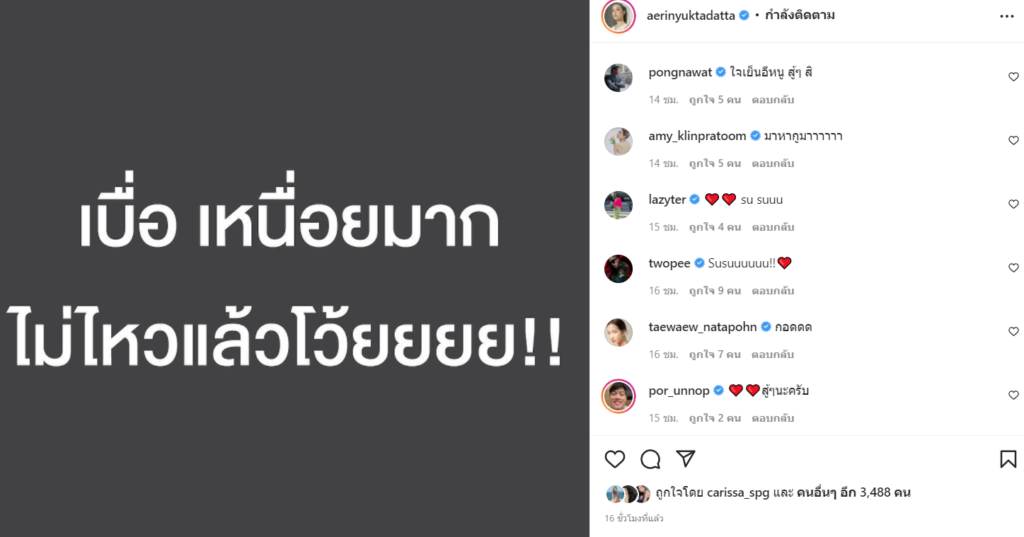
Task: Open aerinyuktadatta's profile picture in the header
Action: [x=618, y=16]
